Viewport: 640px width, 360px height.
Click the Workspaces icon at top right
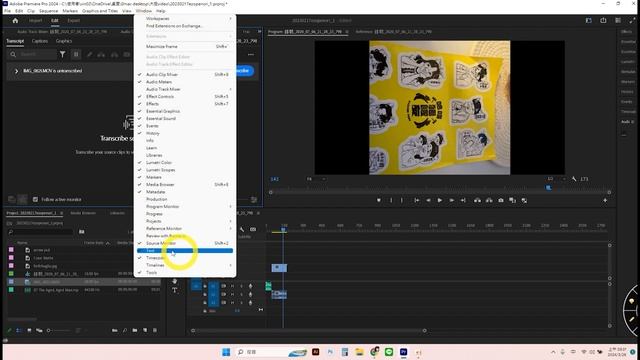589,20
